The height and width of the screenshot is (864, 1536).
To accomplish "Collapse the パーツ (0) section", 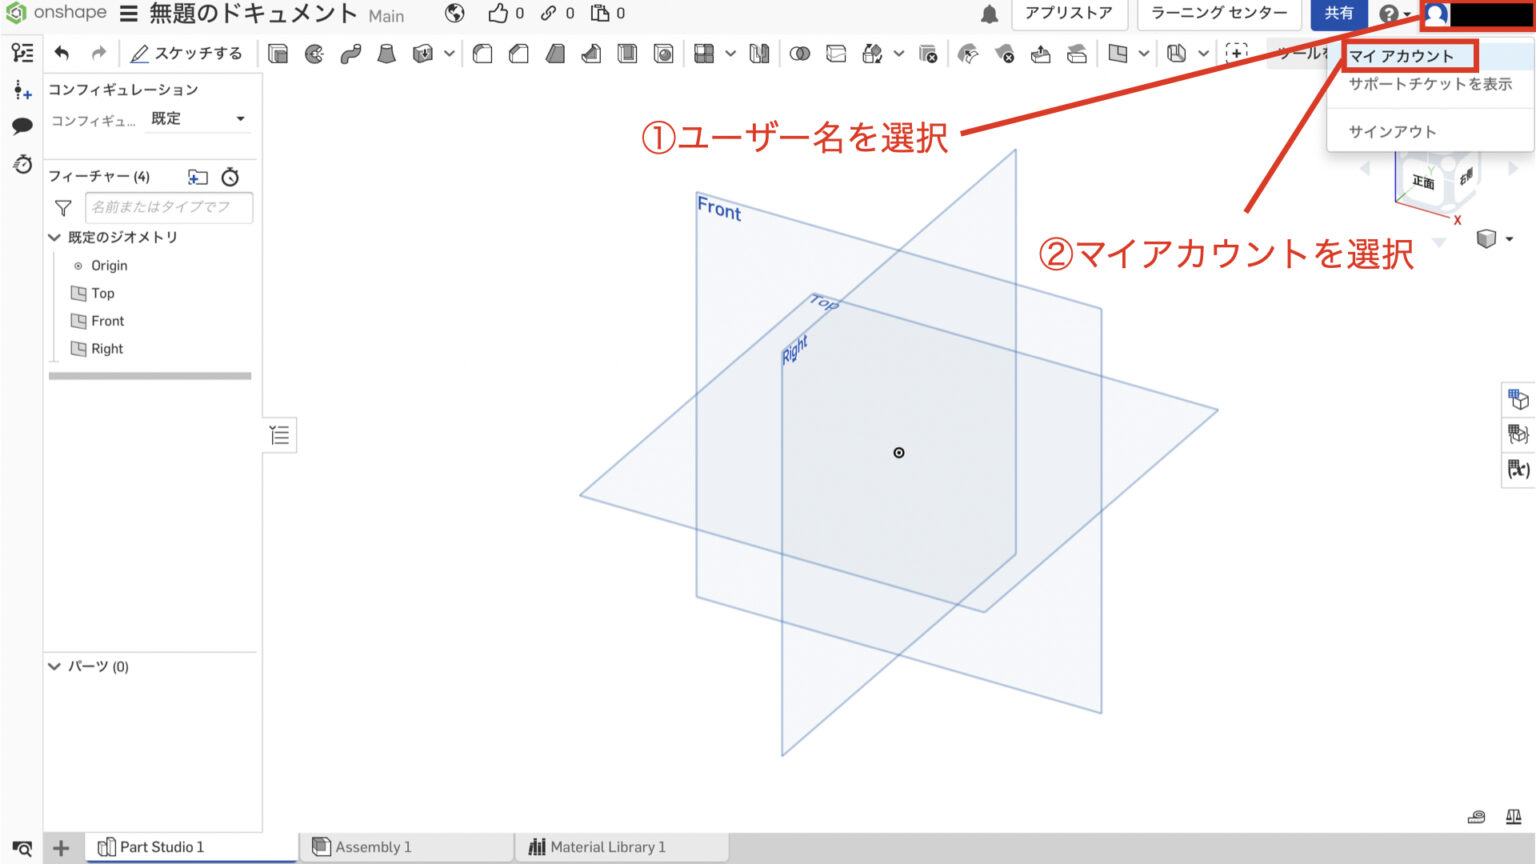I will pyautogui.click(x=55, y=667).
